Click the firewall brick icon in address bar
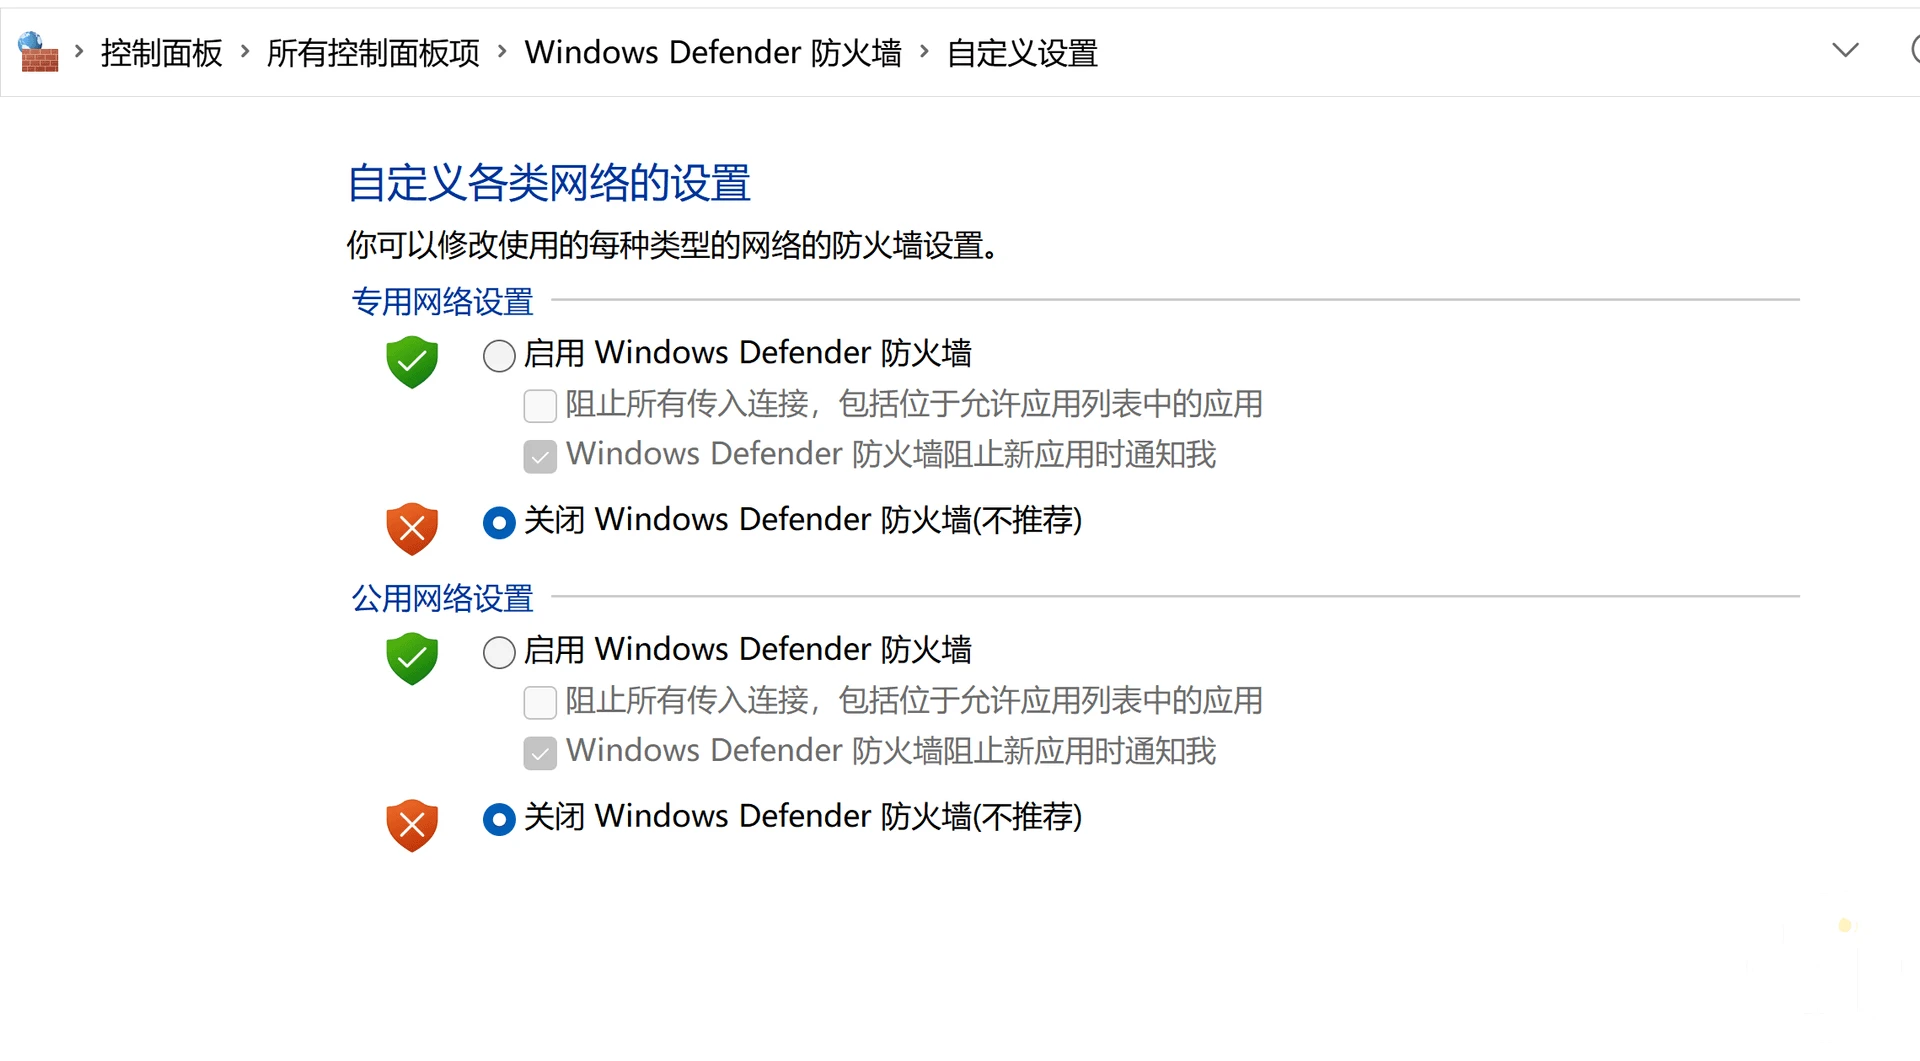Image resolution: width=1920 pixels, height=1061 pixels. tap(39, 52)
